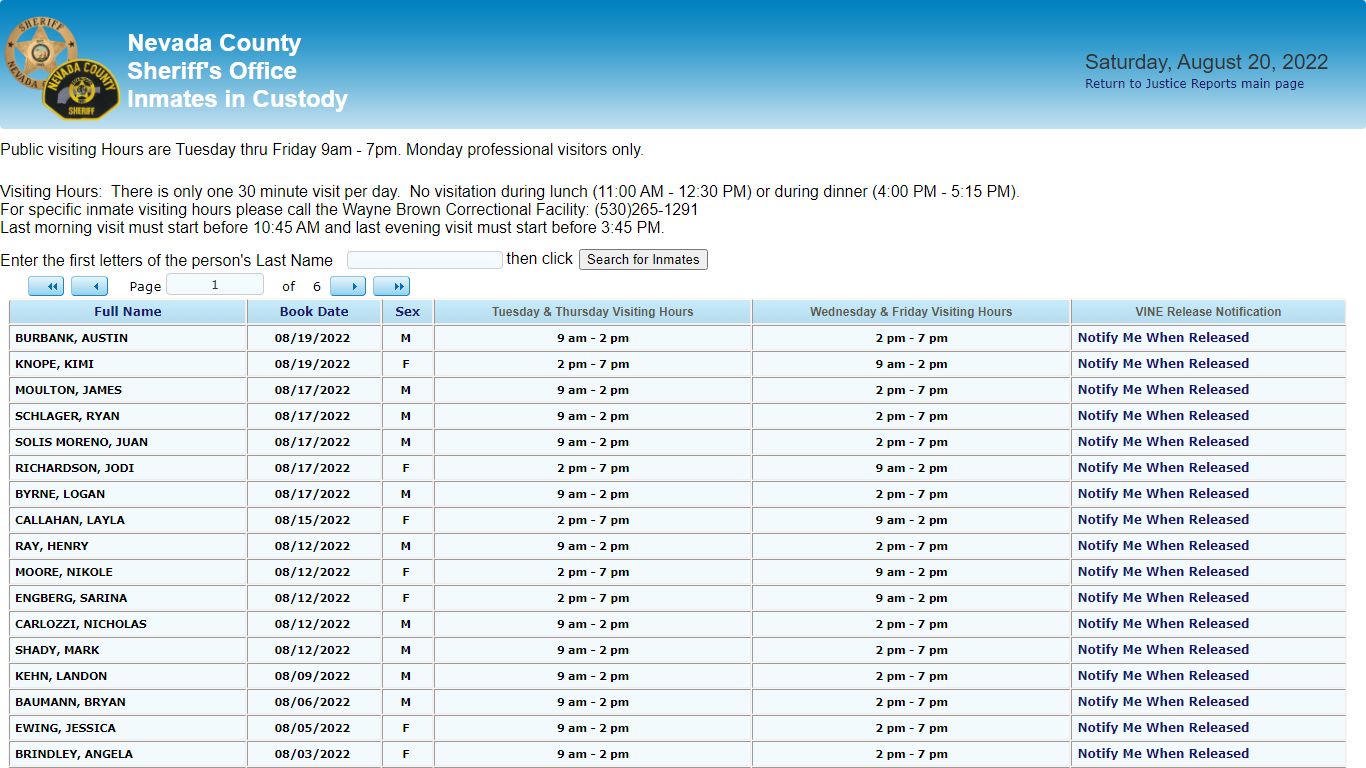Select the name MOULTON, JAMES

click(68, 390)
